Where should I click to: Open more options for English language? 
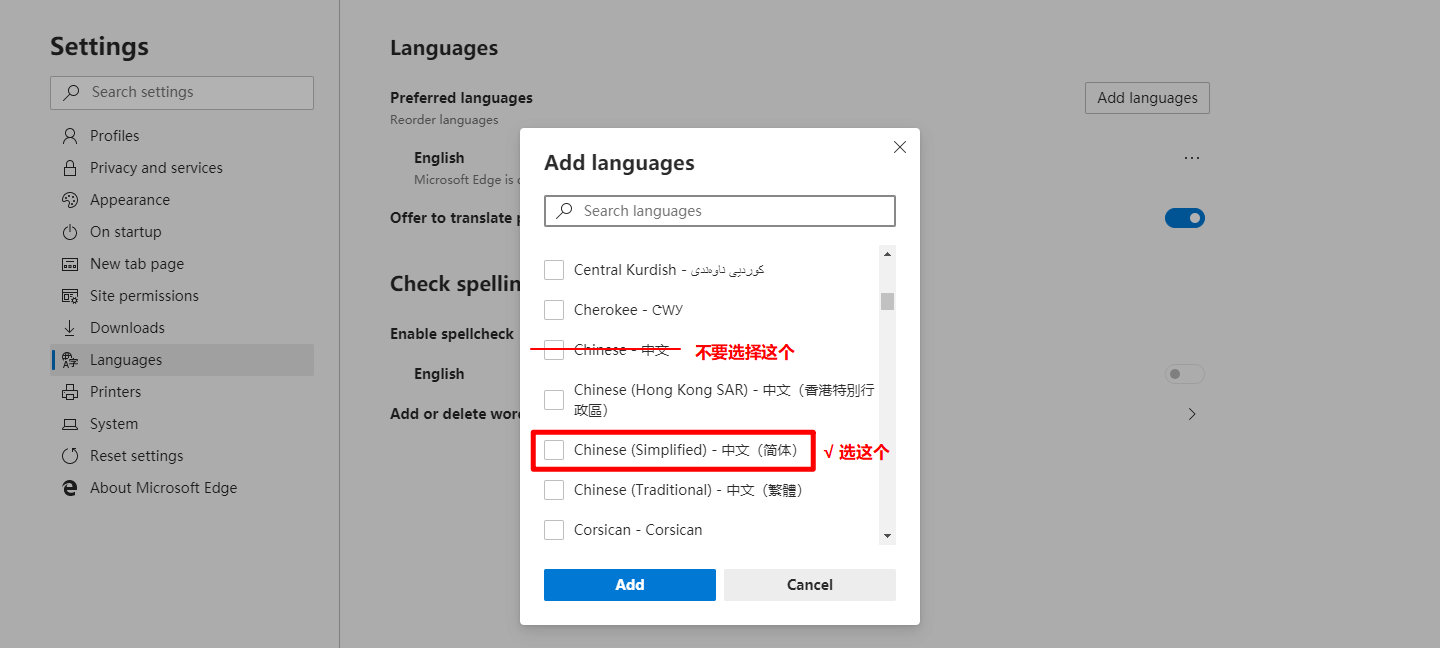click(1191, 157)
